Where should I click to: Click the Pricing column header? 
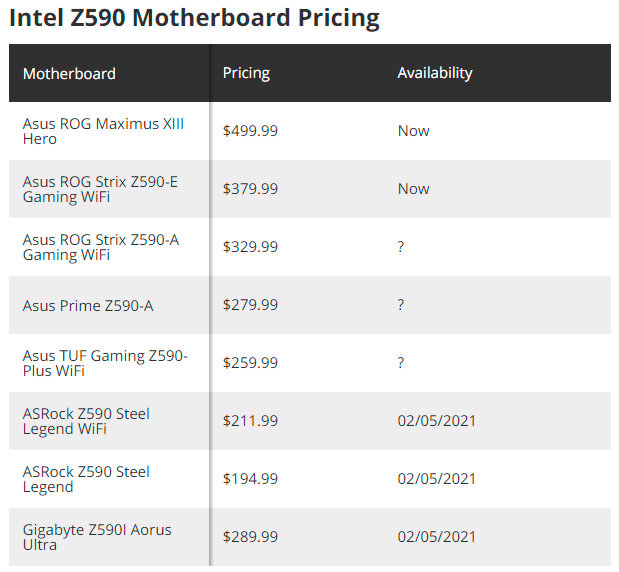tap(246, 73)
